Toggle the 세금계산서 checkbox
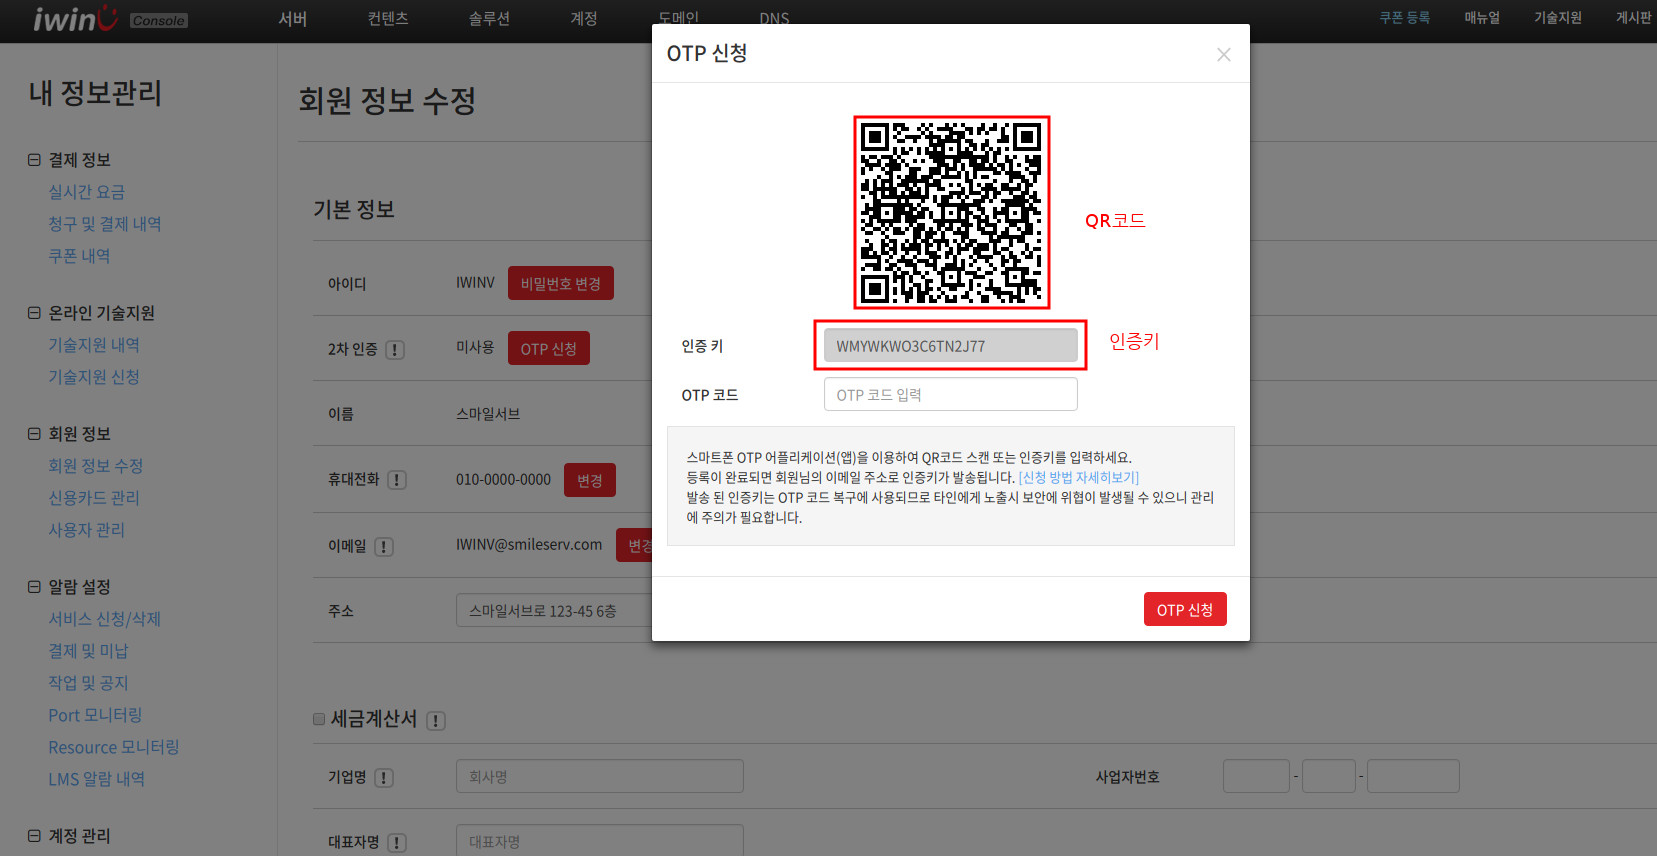 click(x=319, y=719)
